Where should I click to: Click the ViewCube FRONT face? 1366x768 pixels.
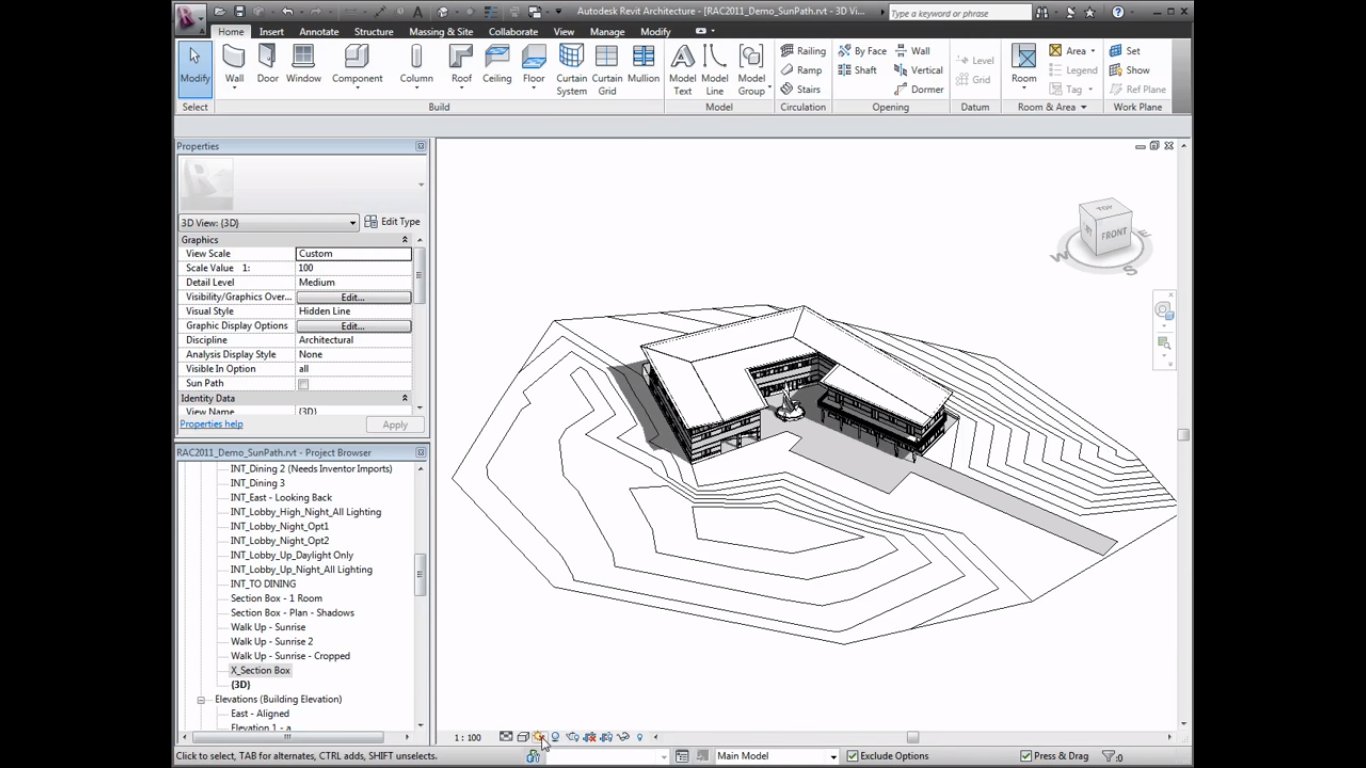pos(1113,235)
